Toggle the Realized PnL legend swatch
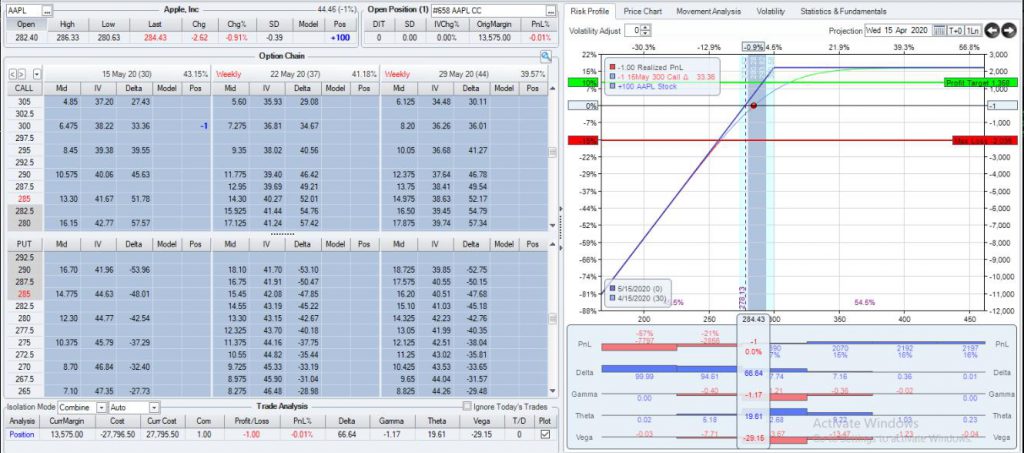This screenshot has height=453, width=1024. pyautogui.click(x=611, y=66)
